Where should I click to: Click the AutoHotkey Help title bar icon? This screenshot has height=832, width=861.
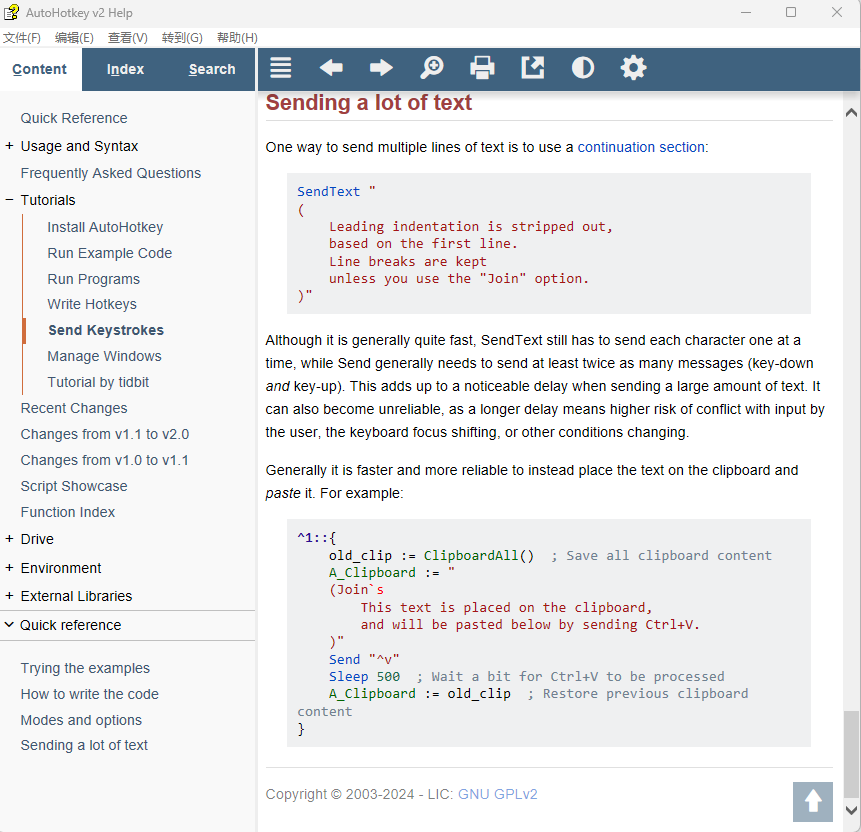coord(11,12)
